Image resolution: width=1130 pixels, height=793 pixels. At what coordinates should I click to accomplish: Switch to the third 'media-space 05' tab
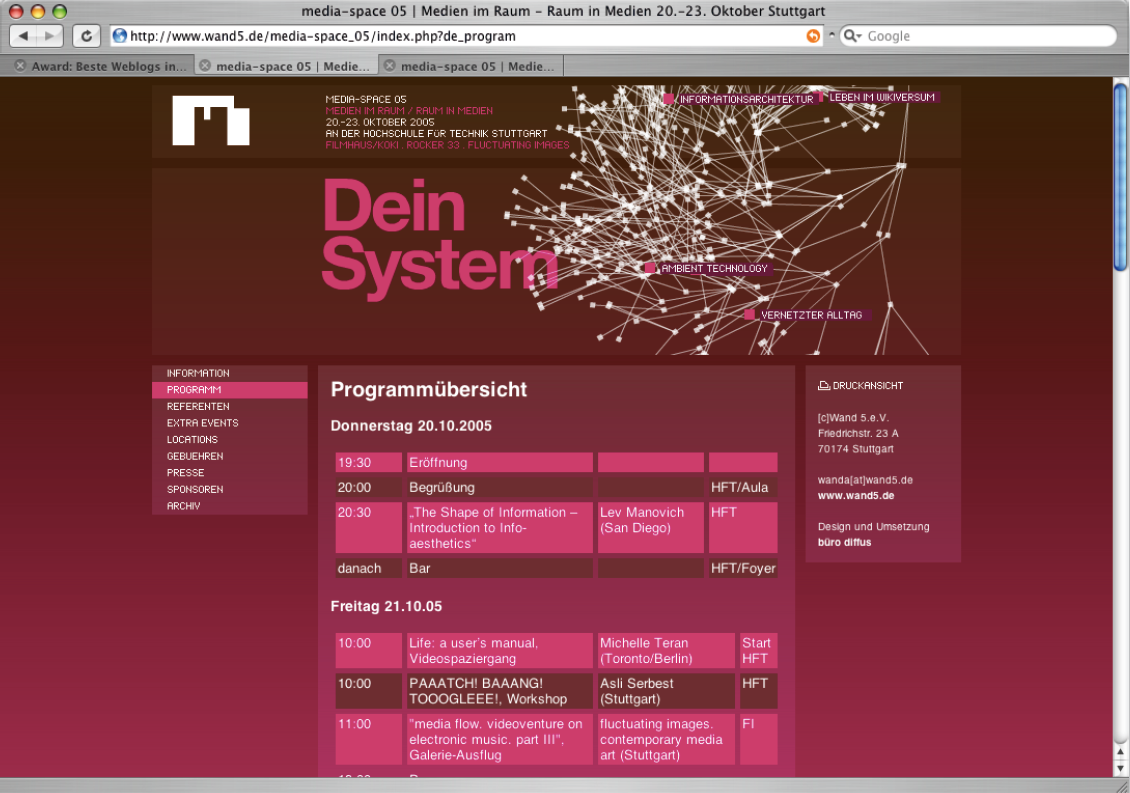(x=480, y=65)
